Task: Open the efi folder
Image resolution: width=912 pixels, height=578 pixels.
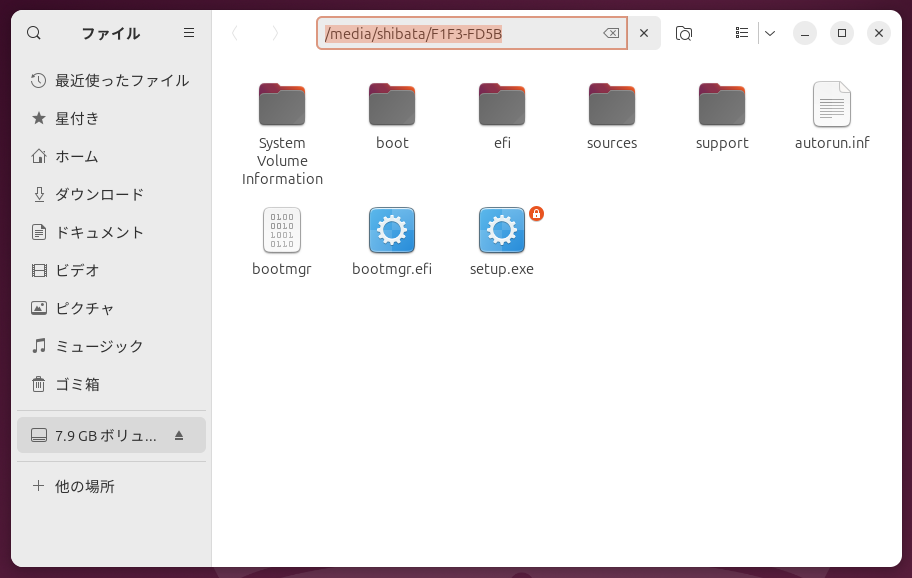Action: [x=502, y=104]
